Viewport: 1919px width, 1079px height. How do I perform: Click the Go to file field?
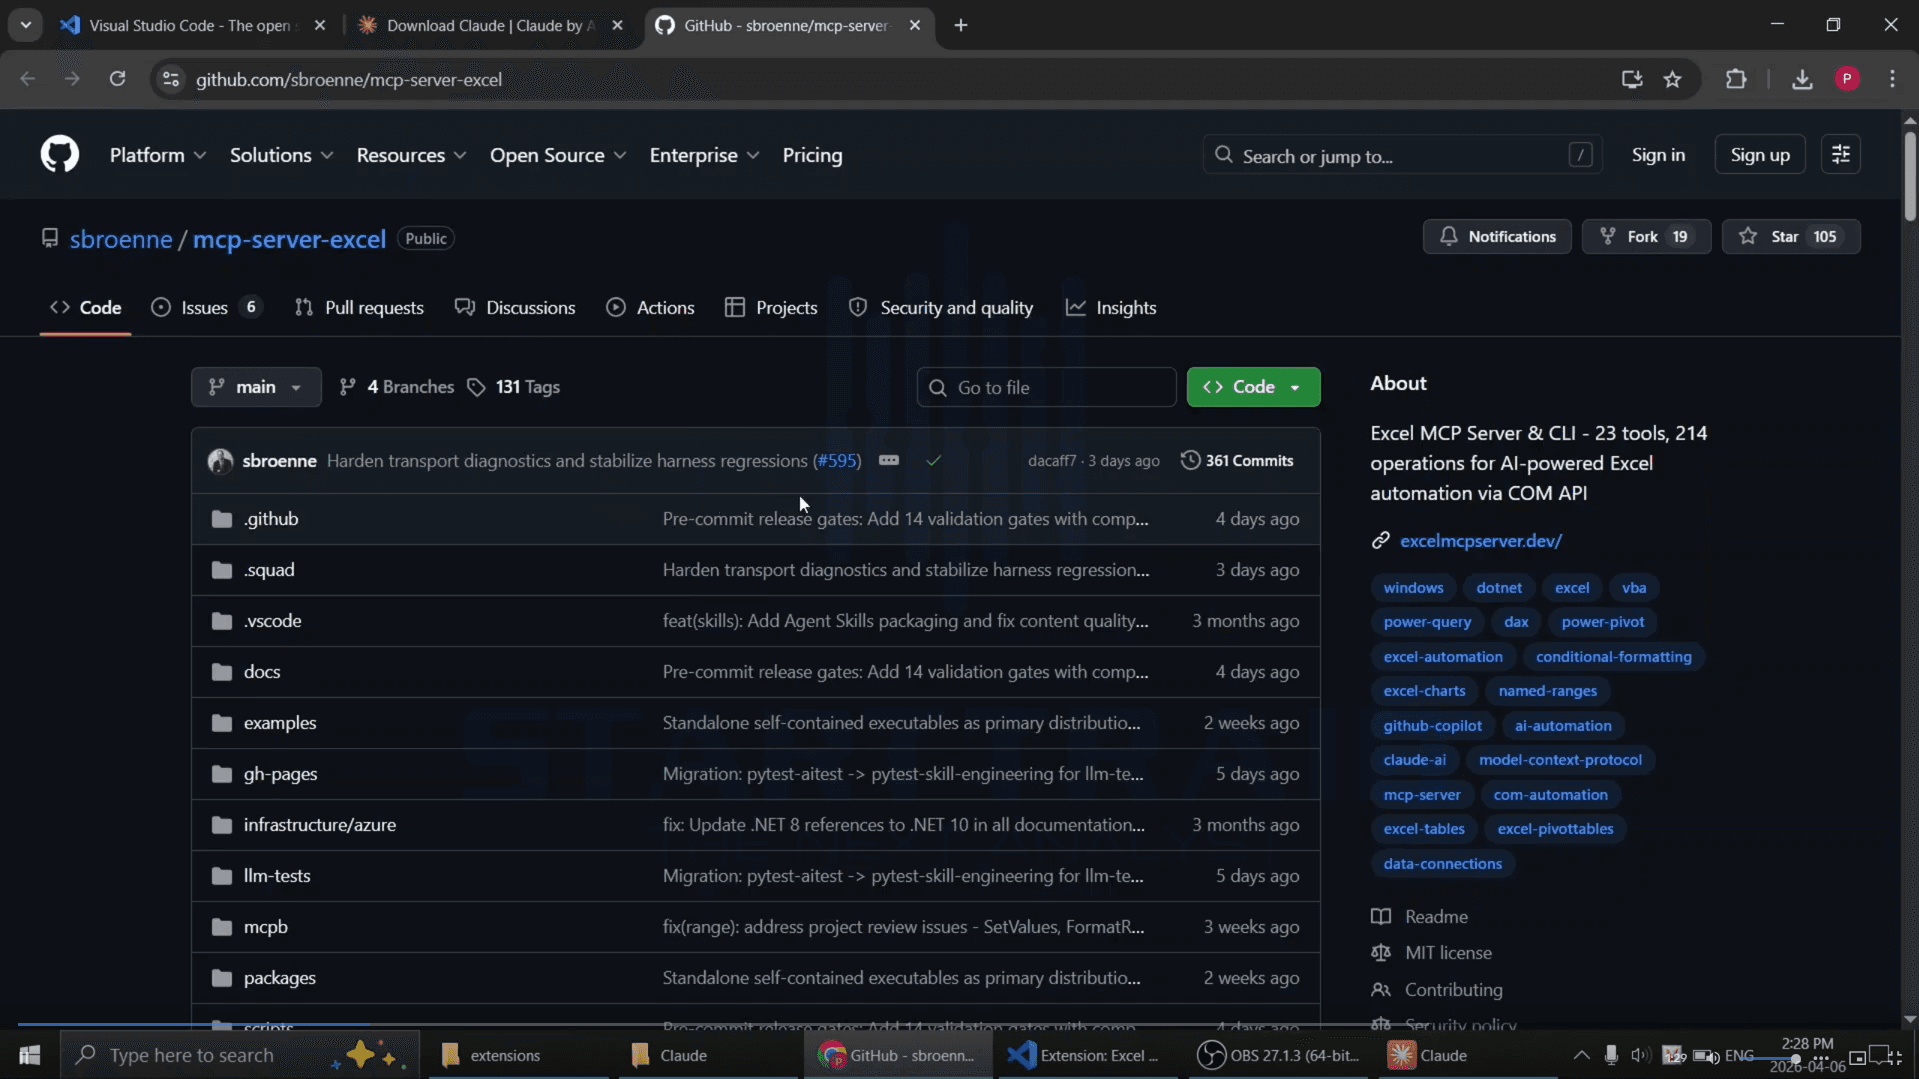(1046, 387)
